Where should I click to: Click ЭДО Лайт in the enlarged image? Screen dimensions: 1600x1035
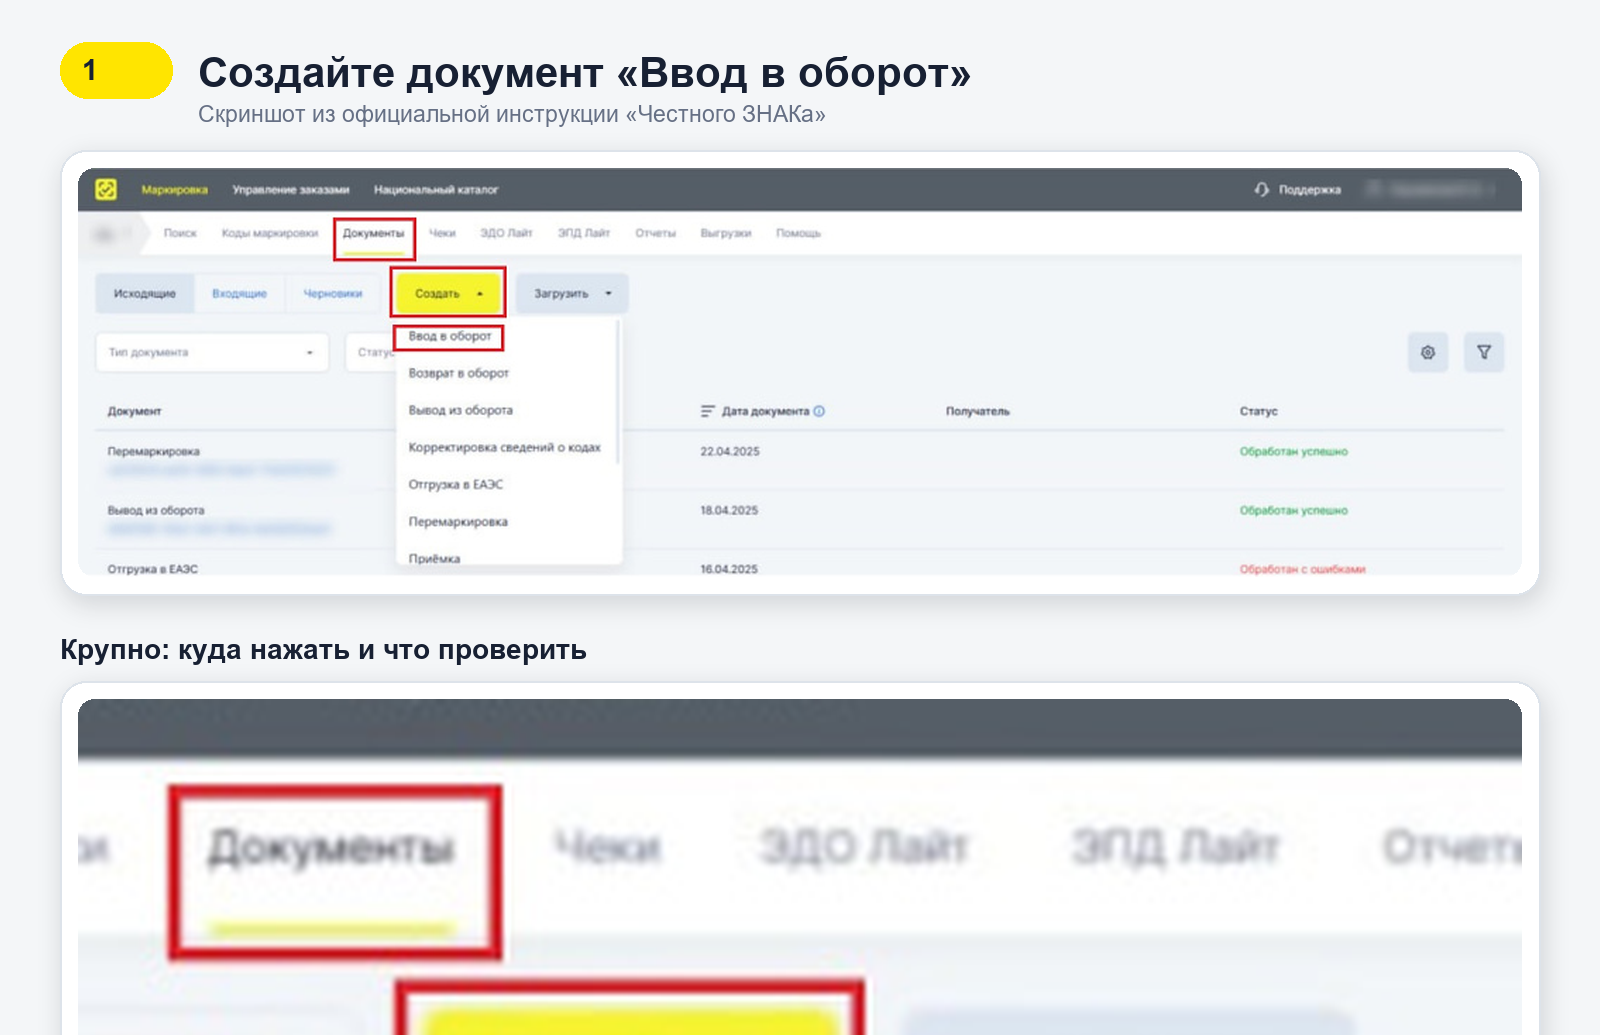[x=865, y=849]
